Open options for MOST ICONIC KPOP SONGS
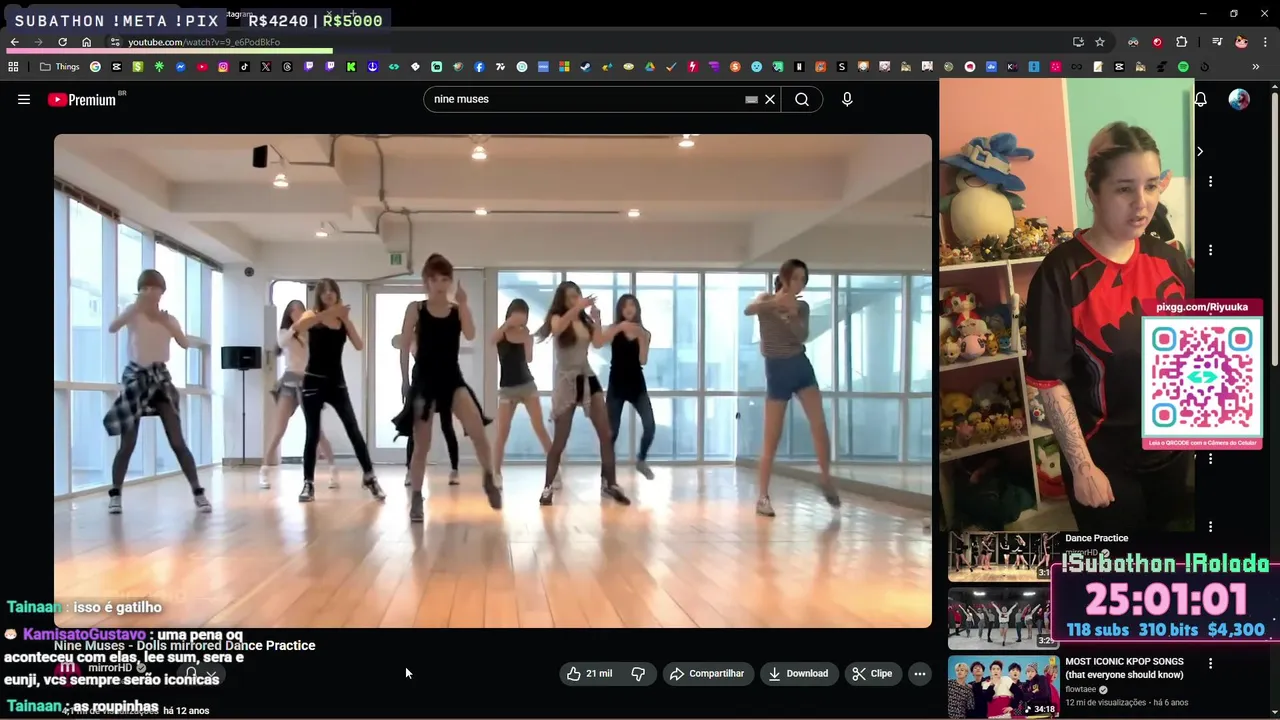 [1210, 664]
